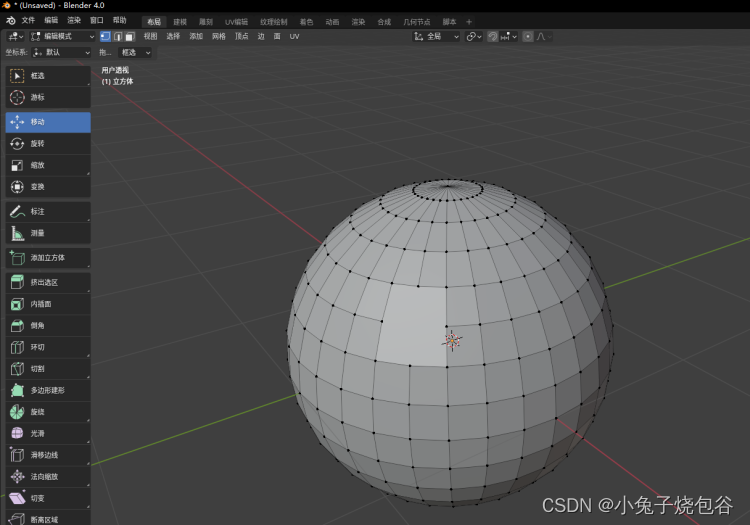The image size is (750, 525).
Task: Open the 选择 select menu
Action: [173, 36]
